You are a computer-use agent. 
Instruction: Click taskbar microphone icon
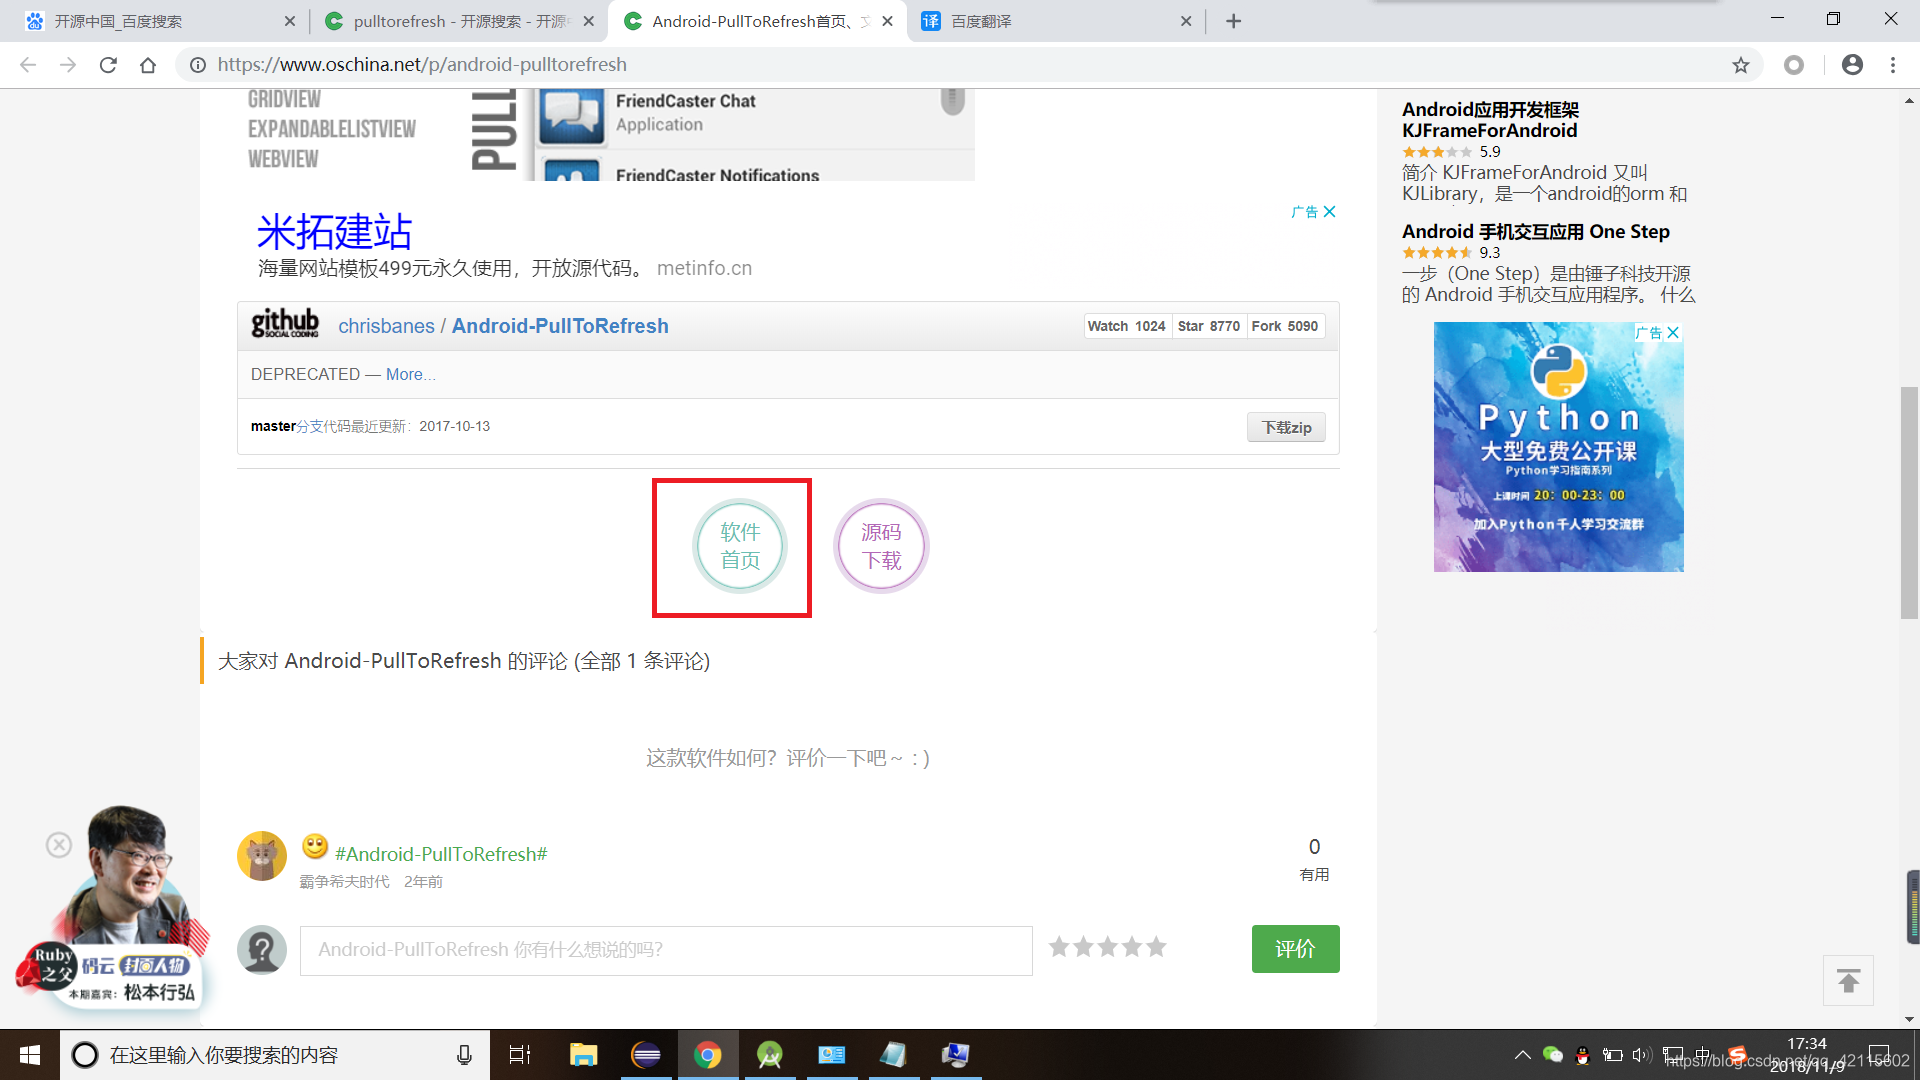click(x=464, y=1055)
